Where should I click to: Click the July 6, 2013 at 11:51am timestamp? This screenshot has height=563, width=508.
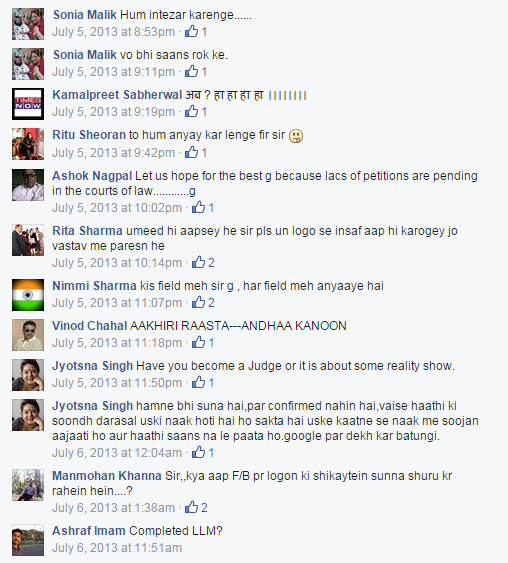117,548
